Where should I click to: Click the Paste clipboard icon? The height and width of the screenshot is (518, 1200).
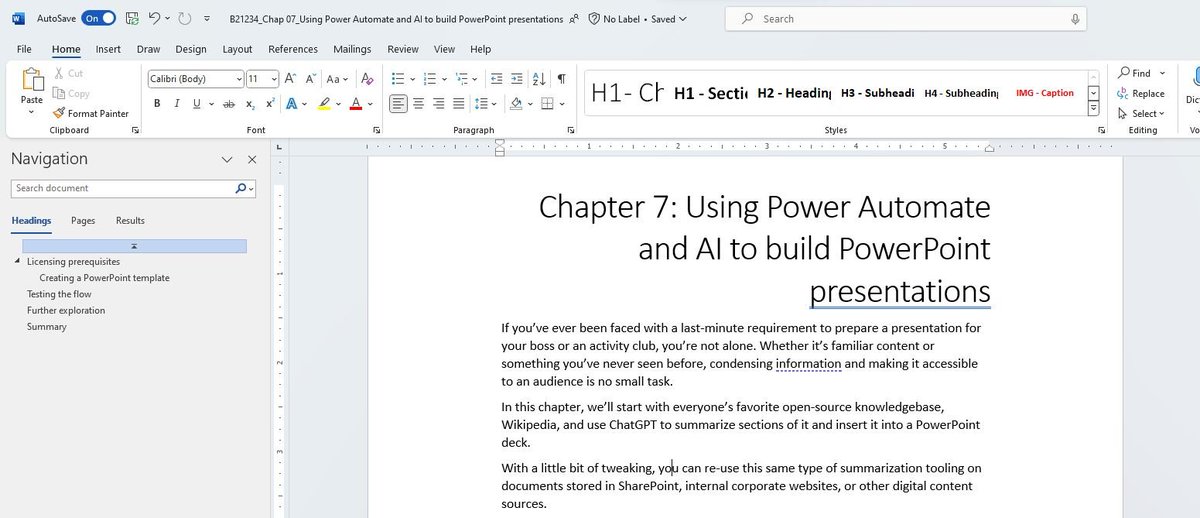coord(32,80)
